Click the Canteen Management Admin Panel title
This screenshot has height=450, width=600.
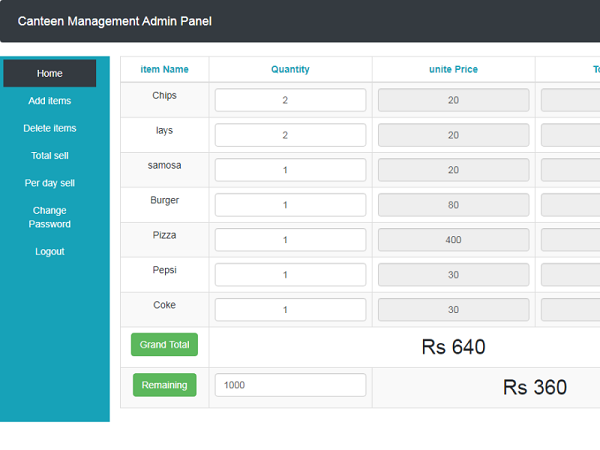[x=114, y=21]
